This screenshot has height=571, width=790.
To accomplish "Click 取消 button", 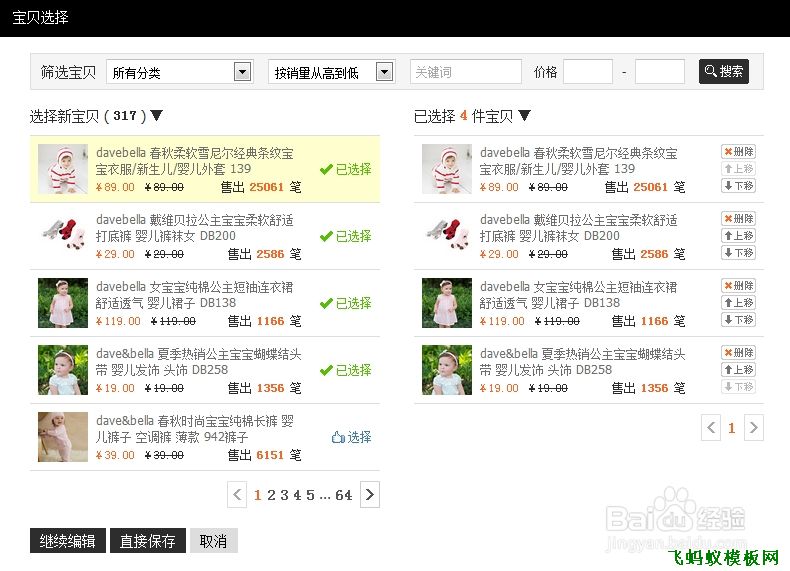I will tap(214, 541).
